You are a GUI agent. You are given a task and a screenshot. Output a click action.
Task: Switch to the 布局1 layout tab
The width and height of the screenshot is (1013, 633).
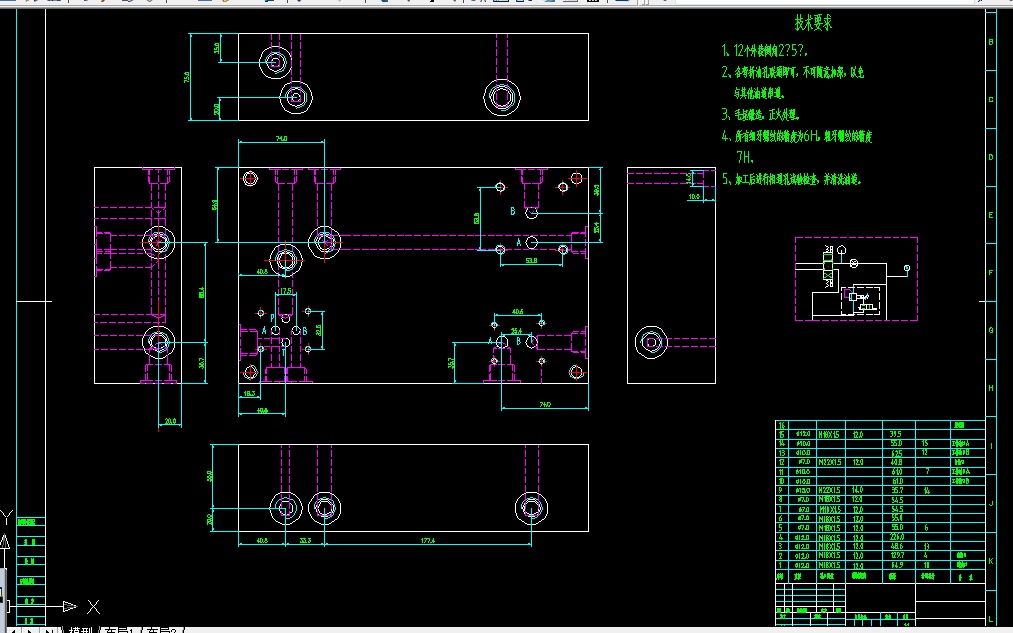point(119,630)
